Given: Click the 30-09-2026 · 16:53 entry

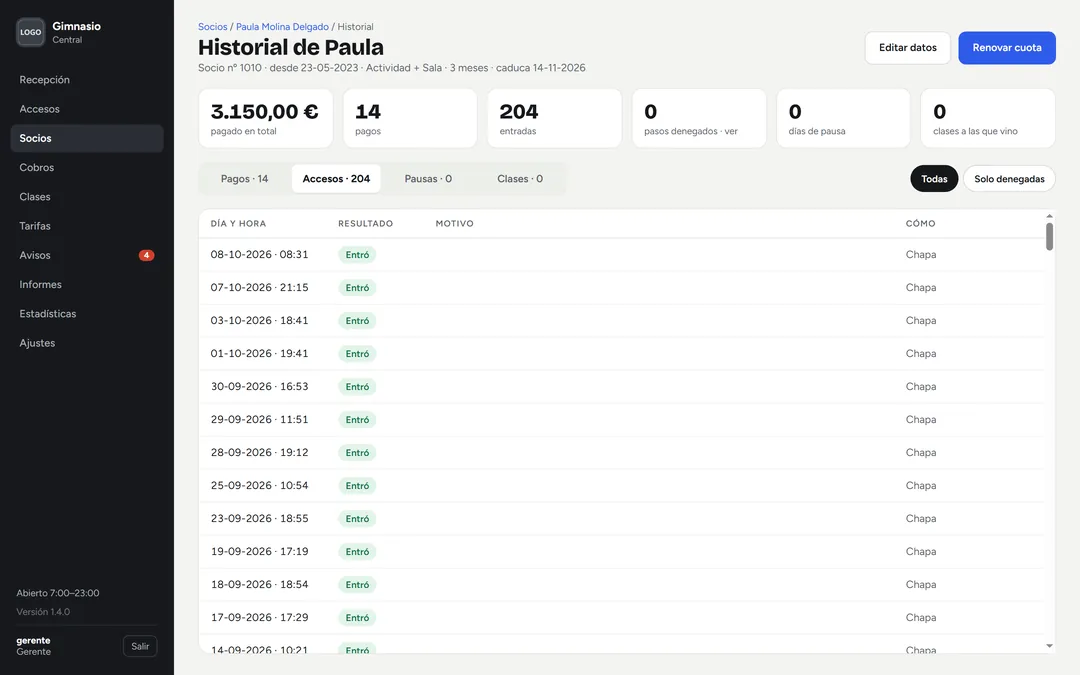Looking at the screenshot, I should [260, 386].
